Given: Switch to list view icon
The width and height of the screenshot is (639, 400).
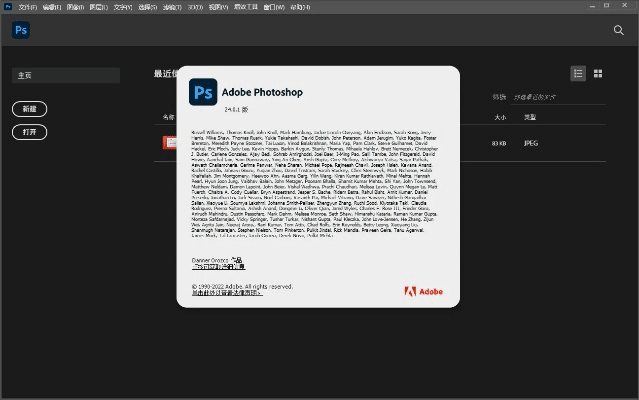Looking at the screenshot, I should pos(578,73).
